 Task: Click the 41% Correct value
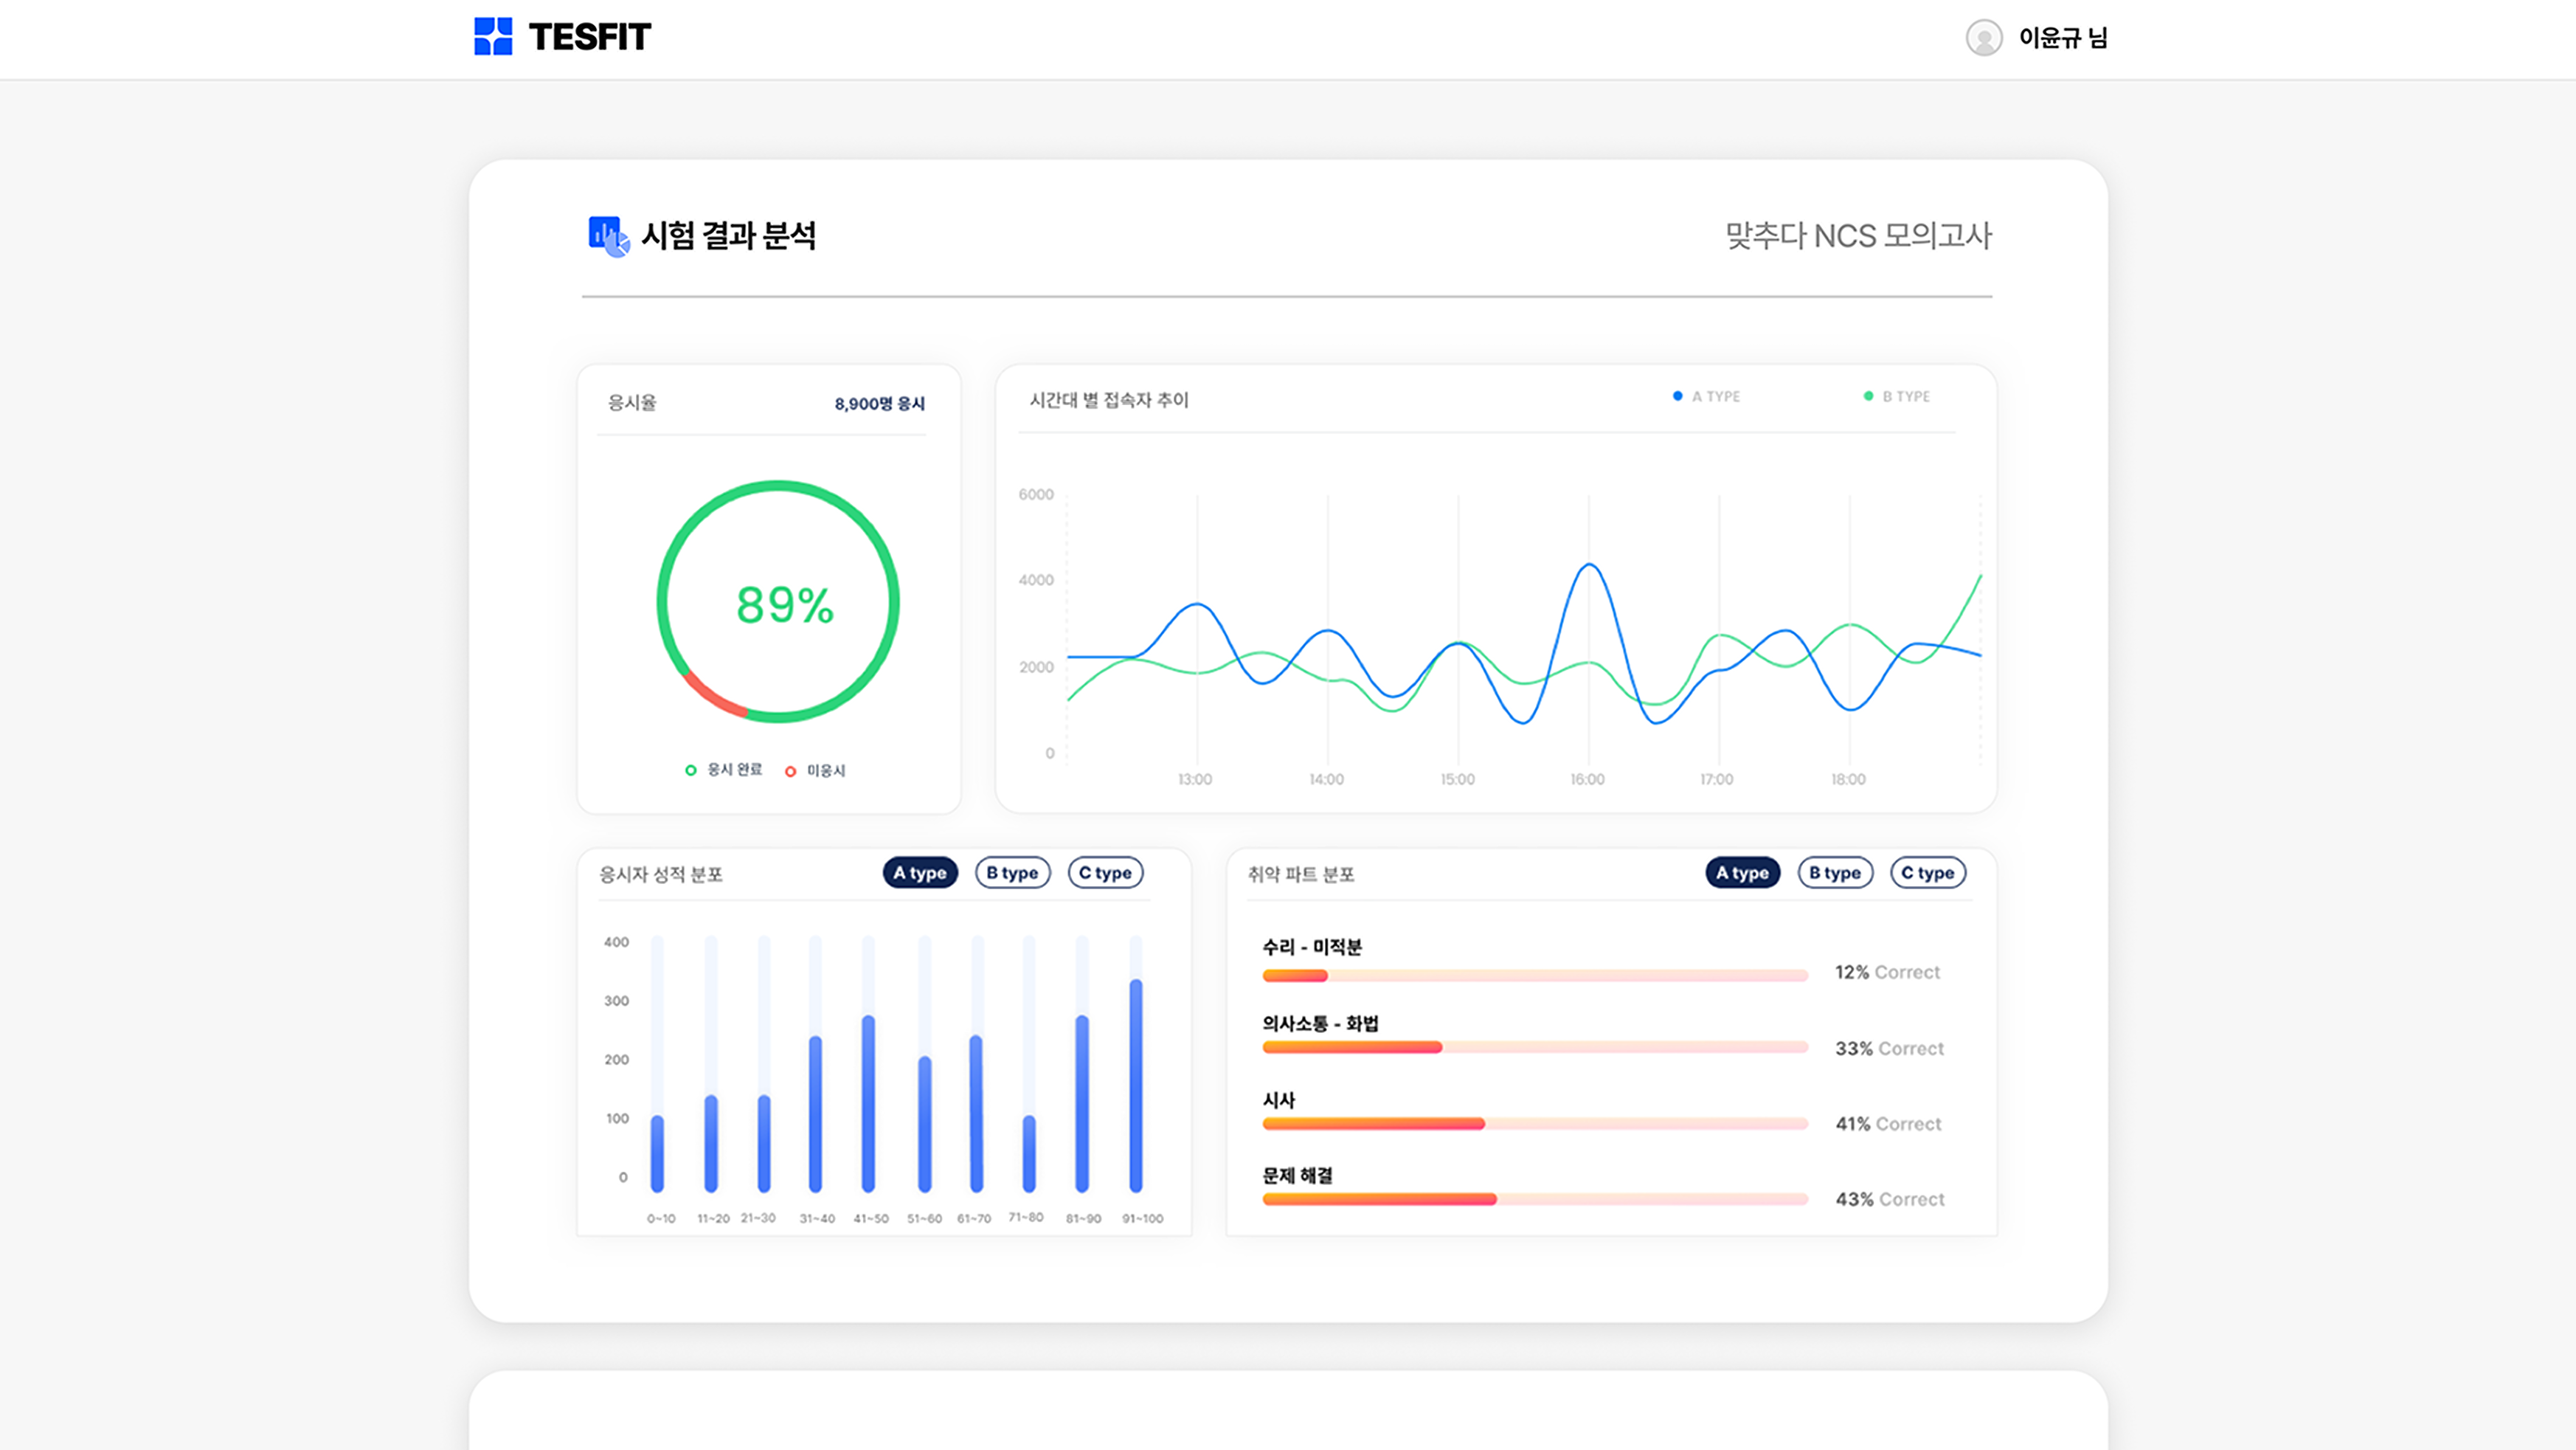click(x=1888, y=1124)
